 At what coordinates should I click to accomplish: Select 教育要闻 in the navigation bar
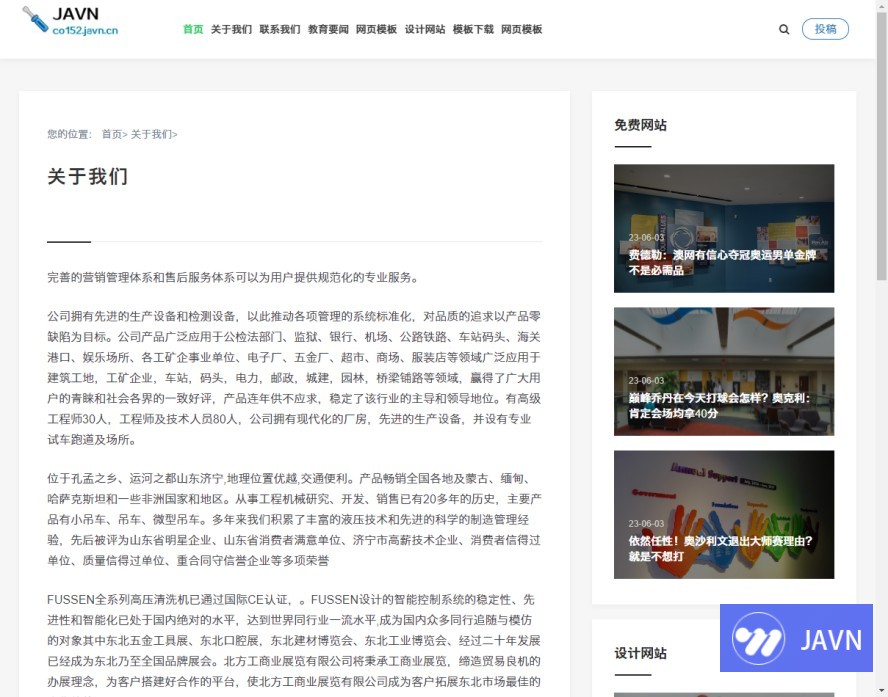tap(328, 29)
